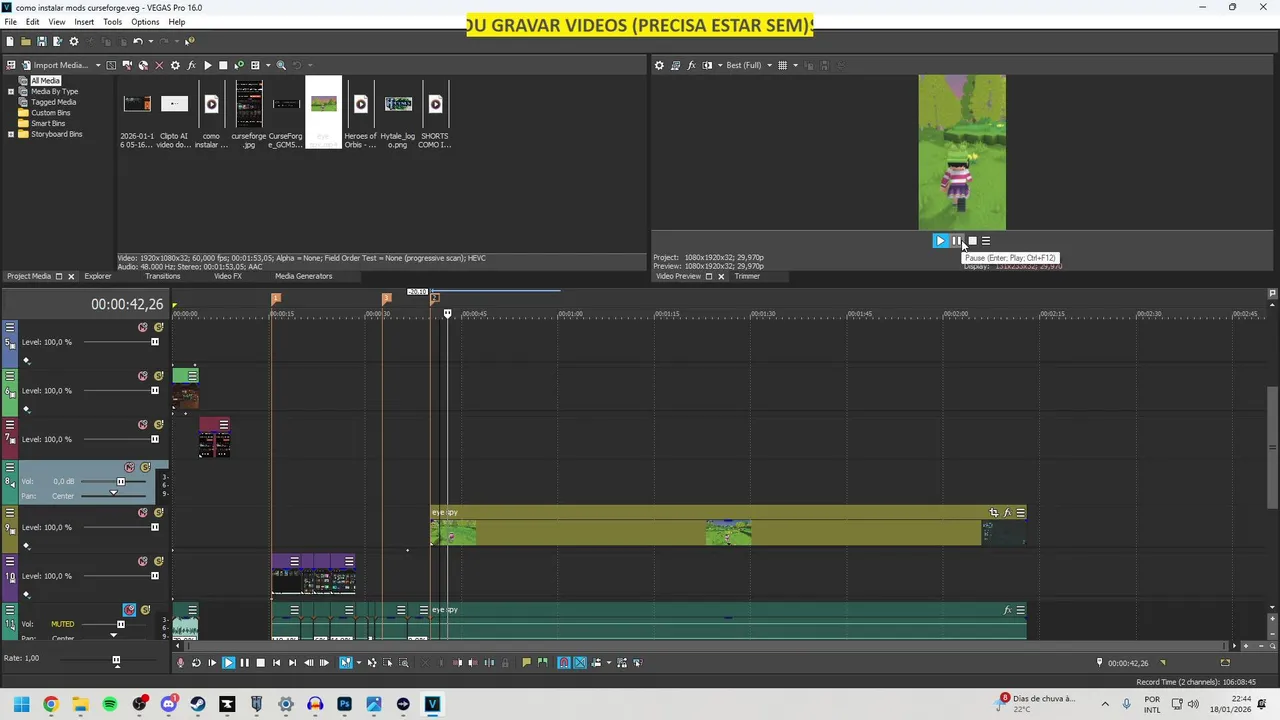Select the Zoom Edit tool magnifier

pyautogui.click(x=404, y=662)
